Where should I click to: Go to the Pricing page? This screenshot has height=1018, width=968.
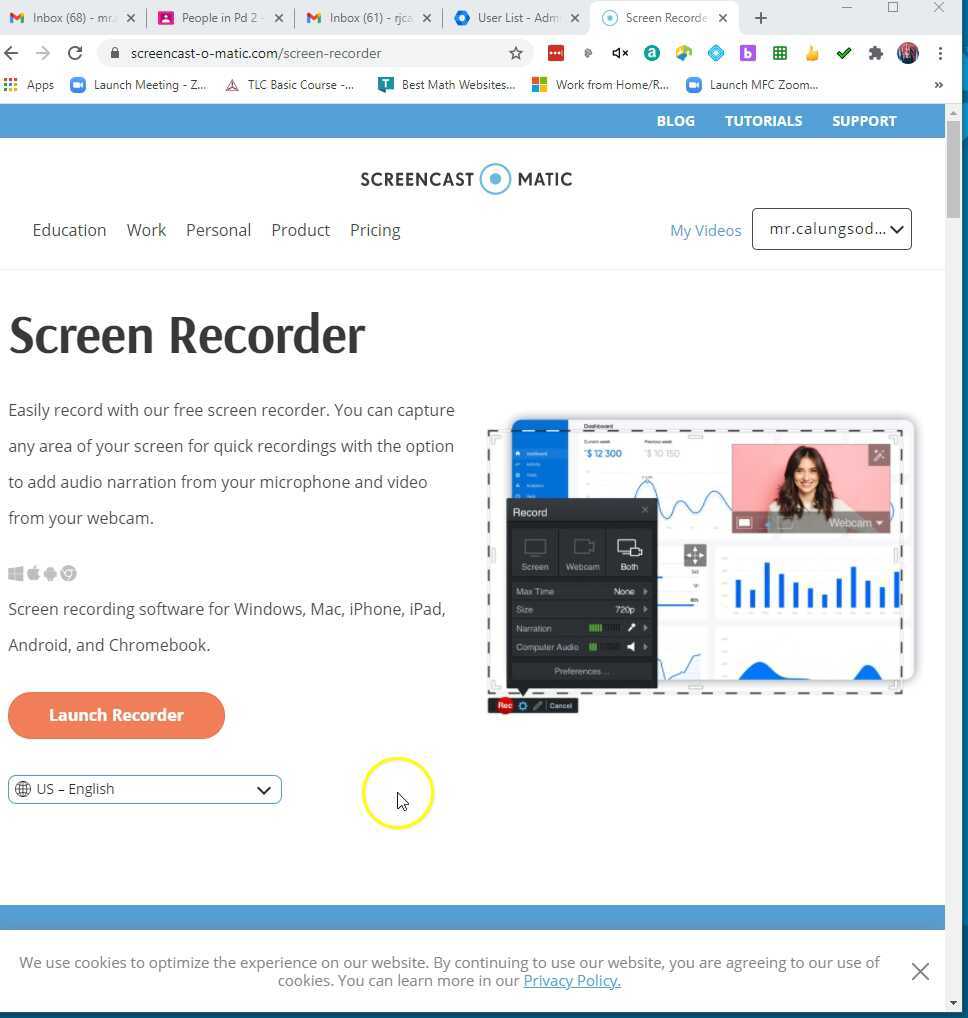(x=375, y=230)
